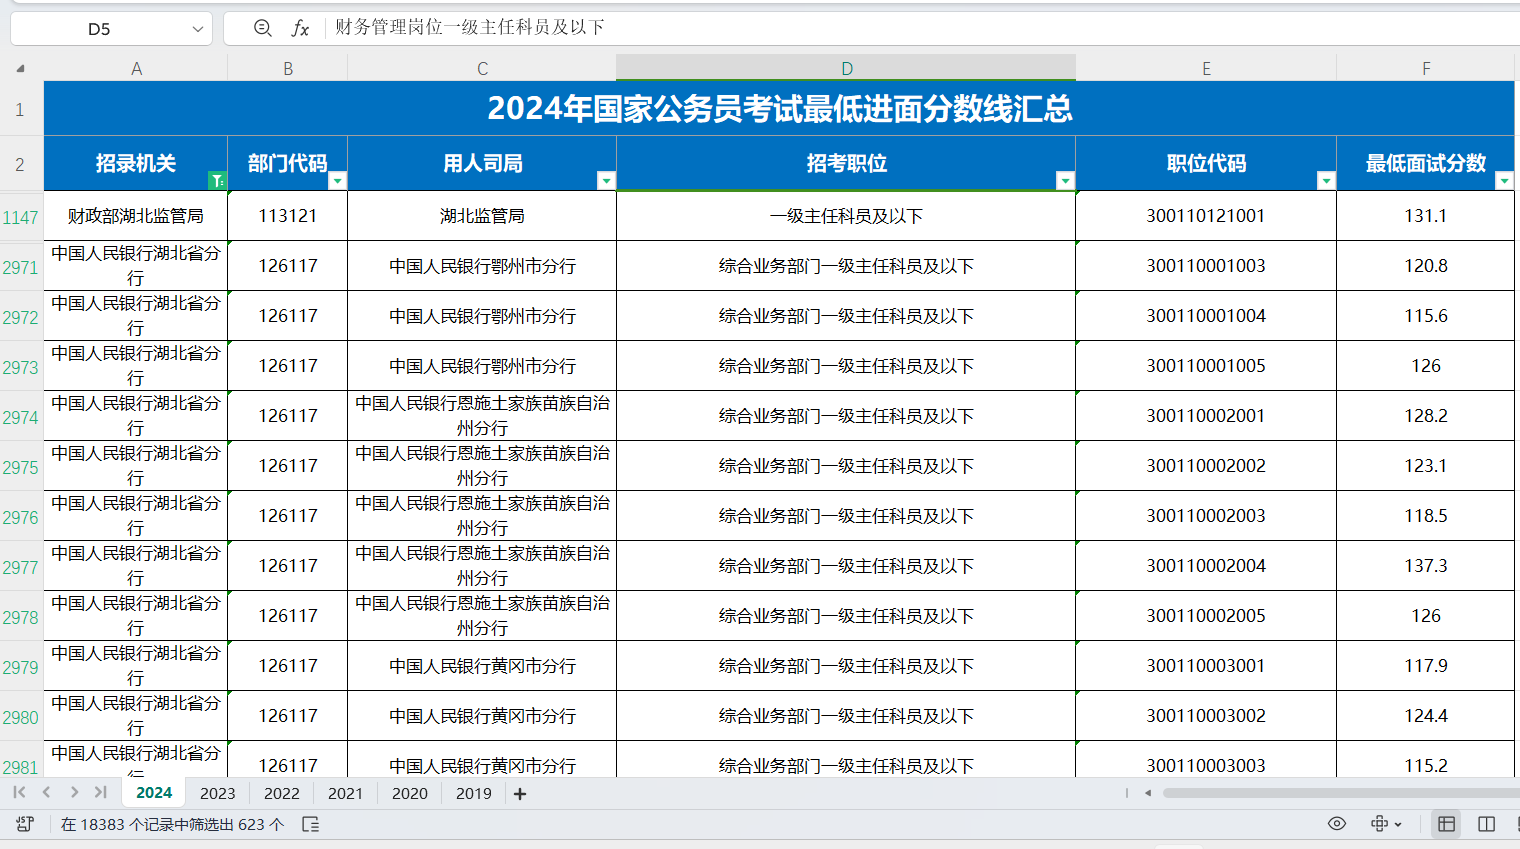
Task: Click 湖北监管局 cell in 用人司局 column
Action: (482, 216)
